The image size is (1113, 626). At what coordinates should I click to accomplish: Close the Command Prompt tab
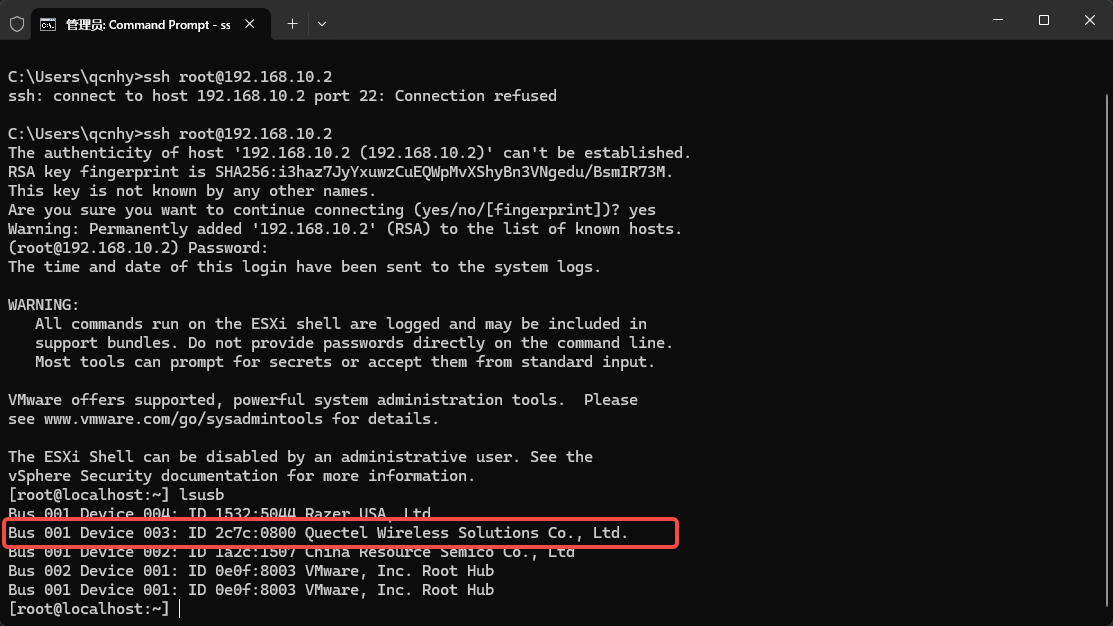click(x=250, y=24)
